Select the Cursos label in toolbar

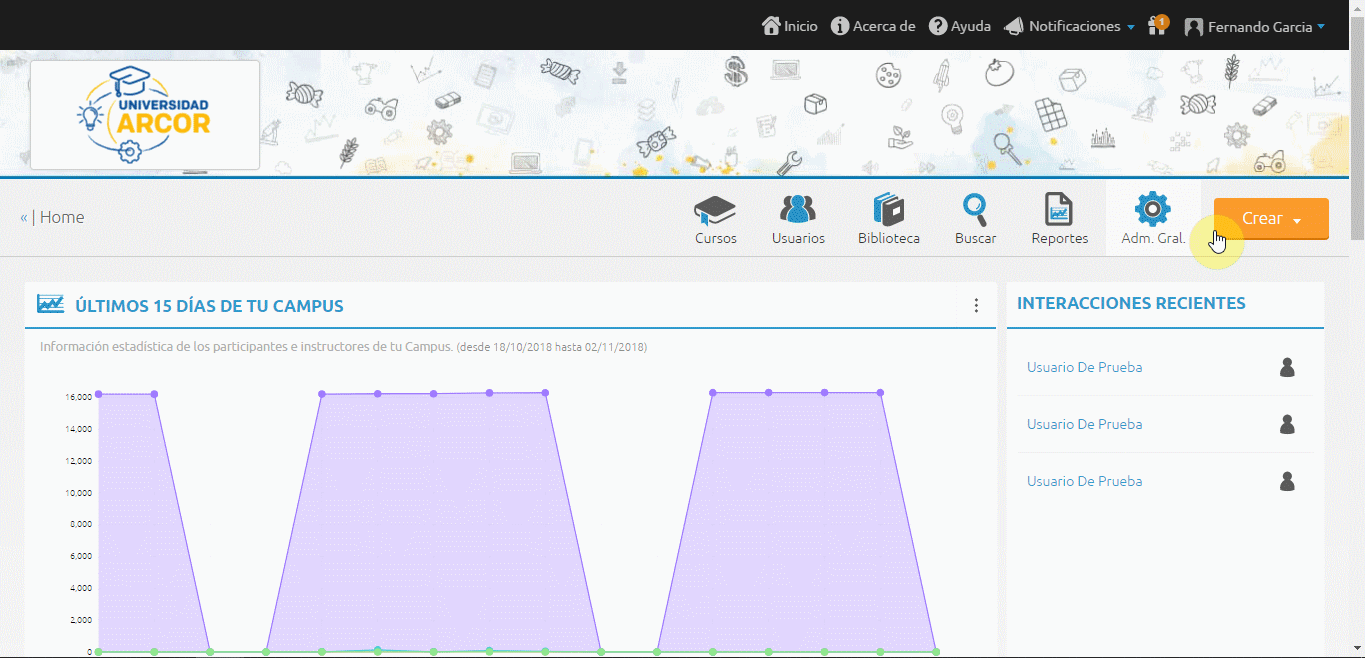coord(716,238)
